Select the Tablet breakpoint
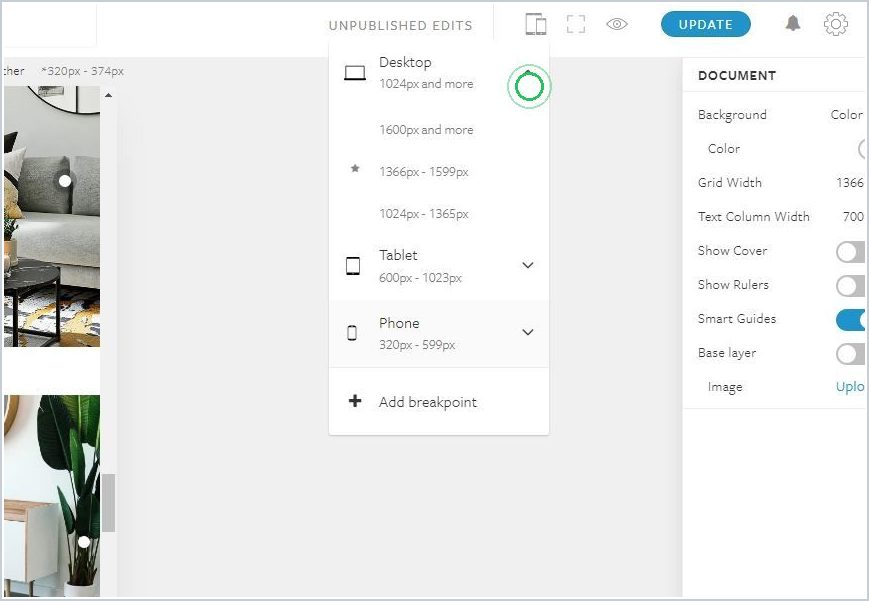This screenshot has width=869, height=601. pos(439,266)
